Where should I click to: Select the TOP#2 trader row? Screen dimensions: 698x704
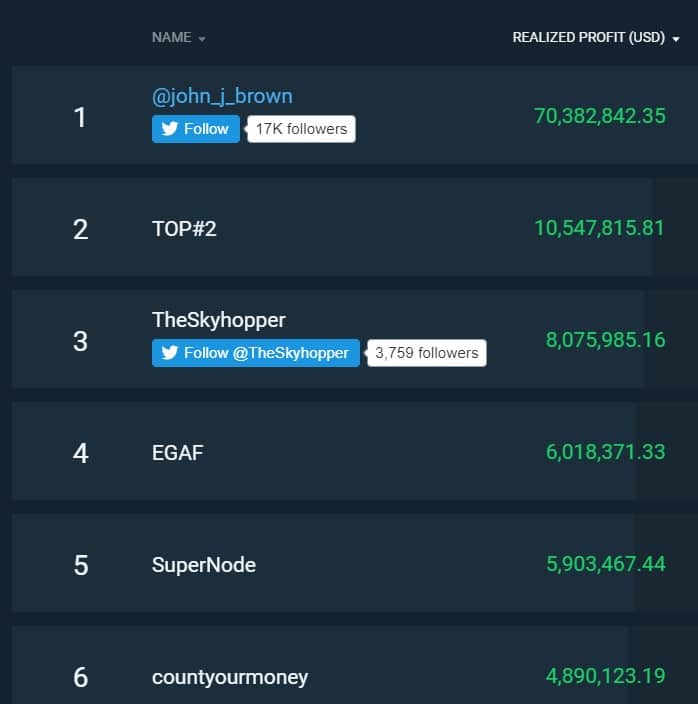click(x=332, y=227)
